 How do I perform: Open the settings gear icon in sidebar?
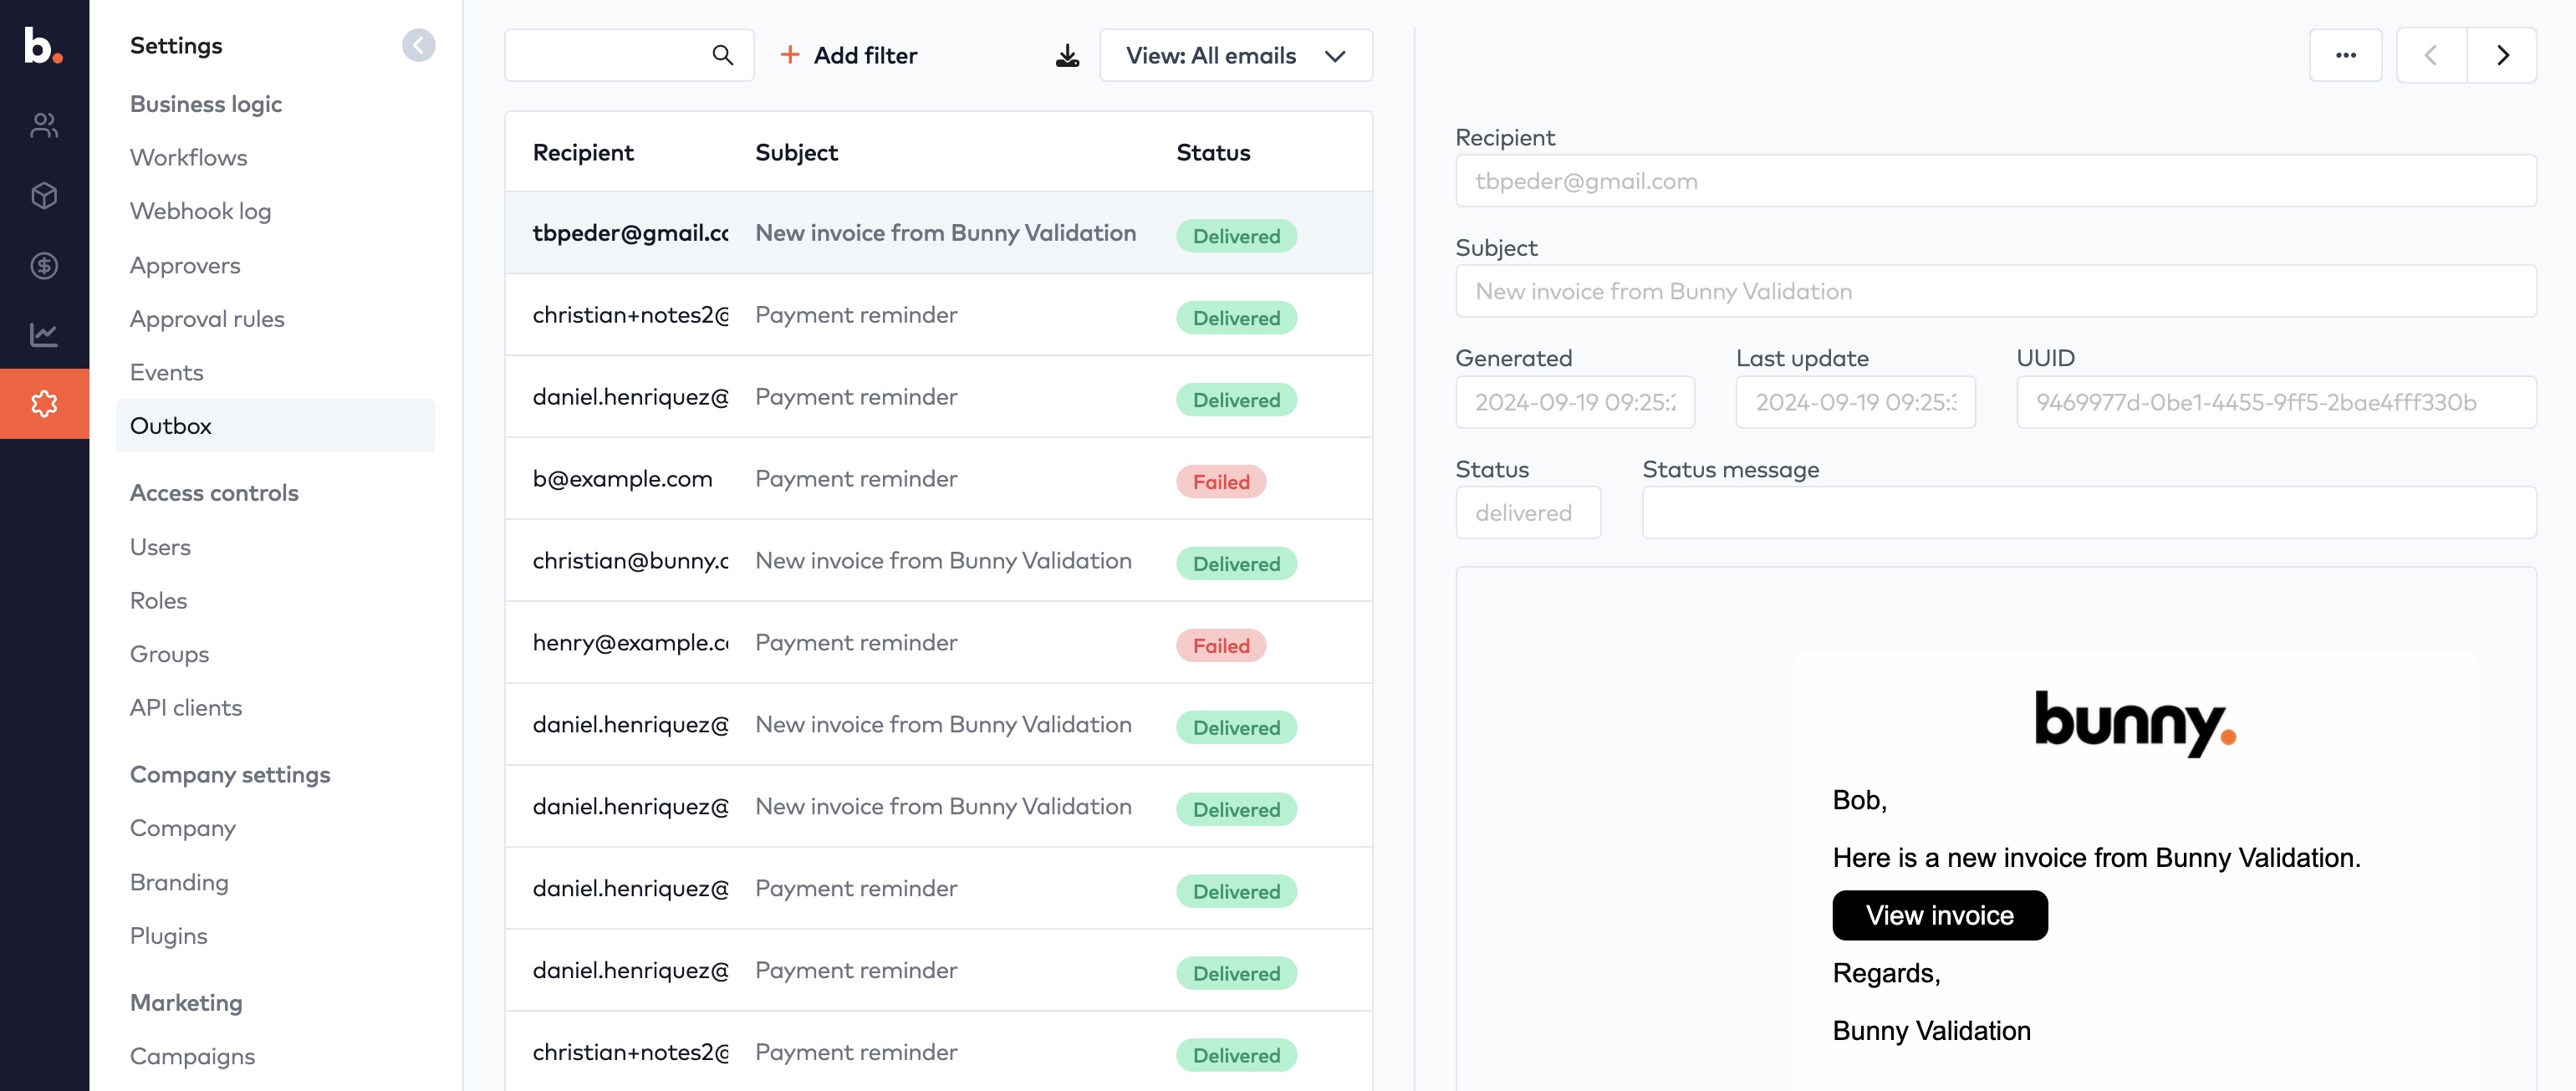[44, 404]
